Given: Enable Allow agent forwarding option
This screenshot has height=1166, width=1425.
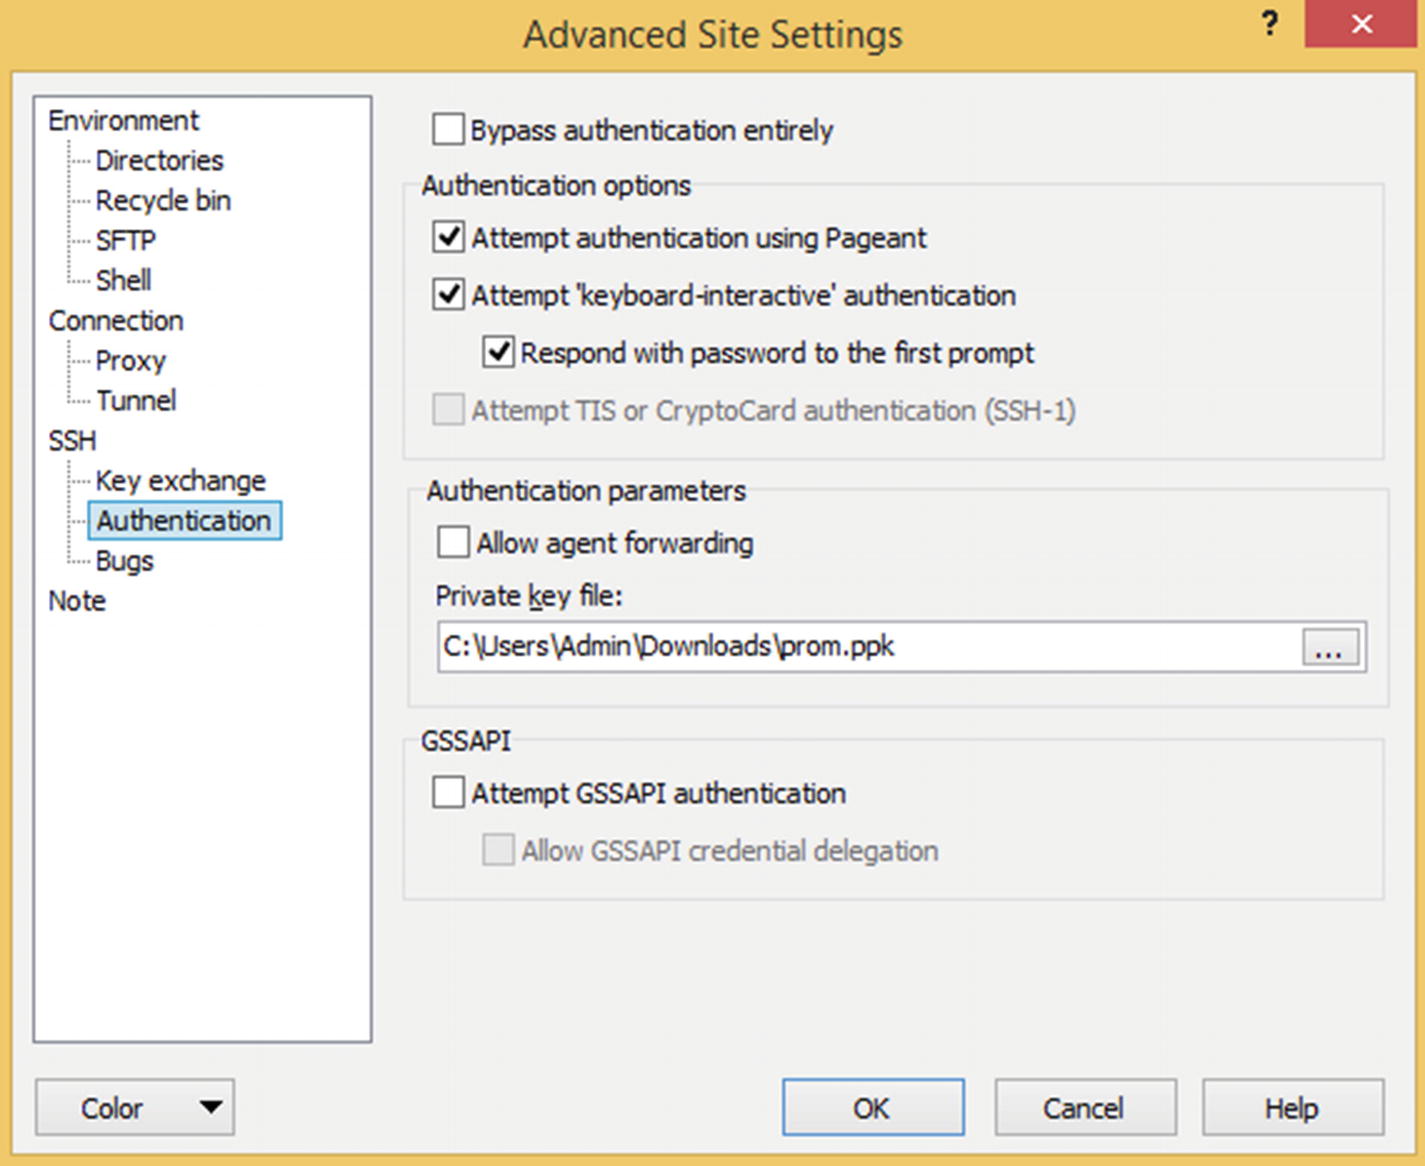Looking at the screenshot, I should (x=453, y=543).
